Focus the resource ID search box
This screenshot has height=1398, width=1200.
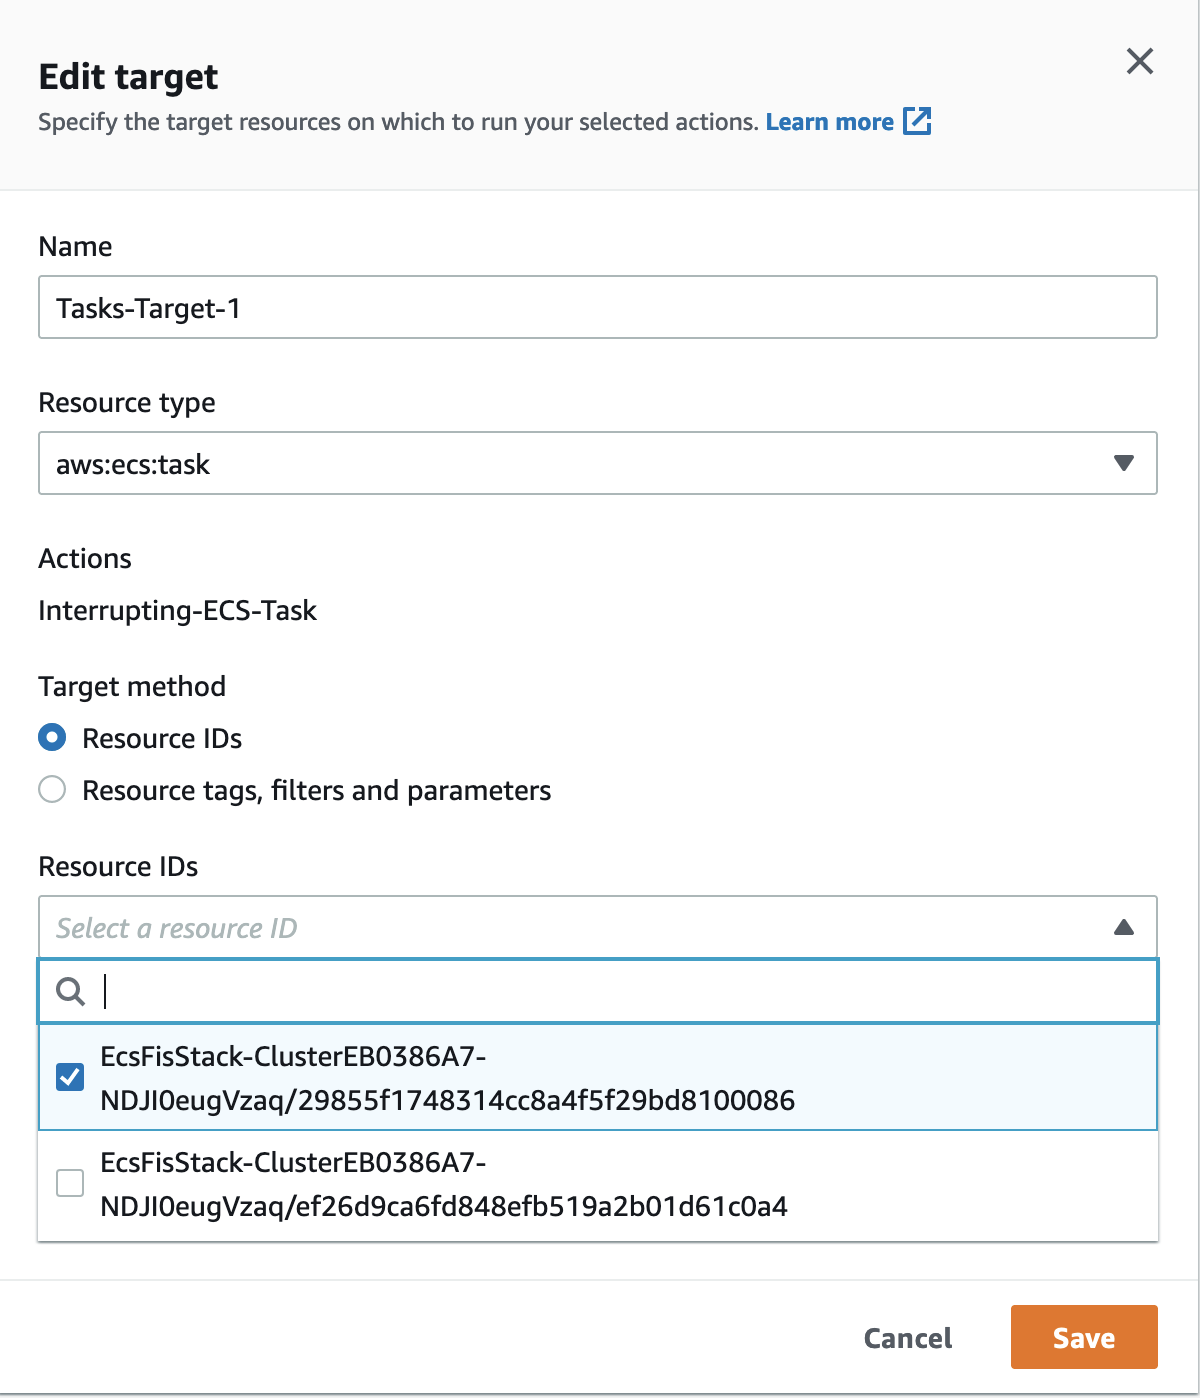(598, 991)
